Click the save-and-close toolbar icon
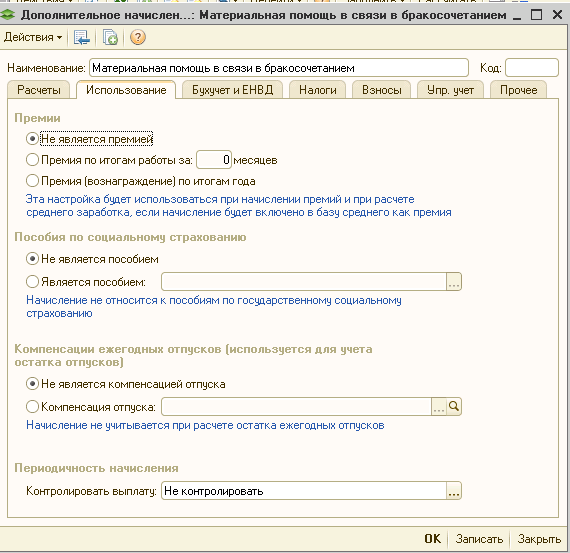Viewport: 570px width, 553px height. click(81, 37)
